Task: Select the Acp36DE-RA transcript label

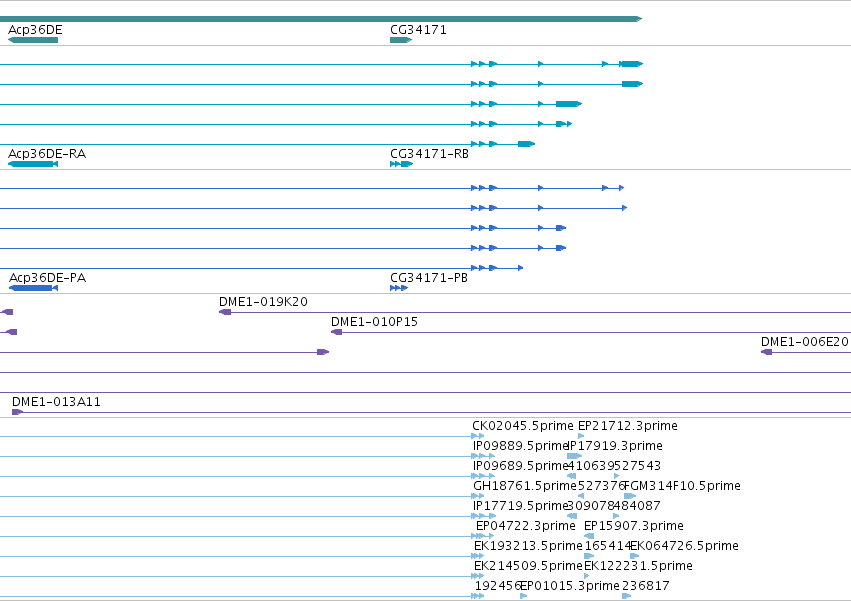Action: (x=47, y=154)
